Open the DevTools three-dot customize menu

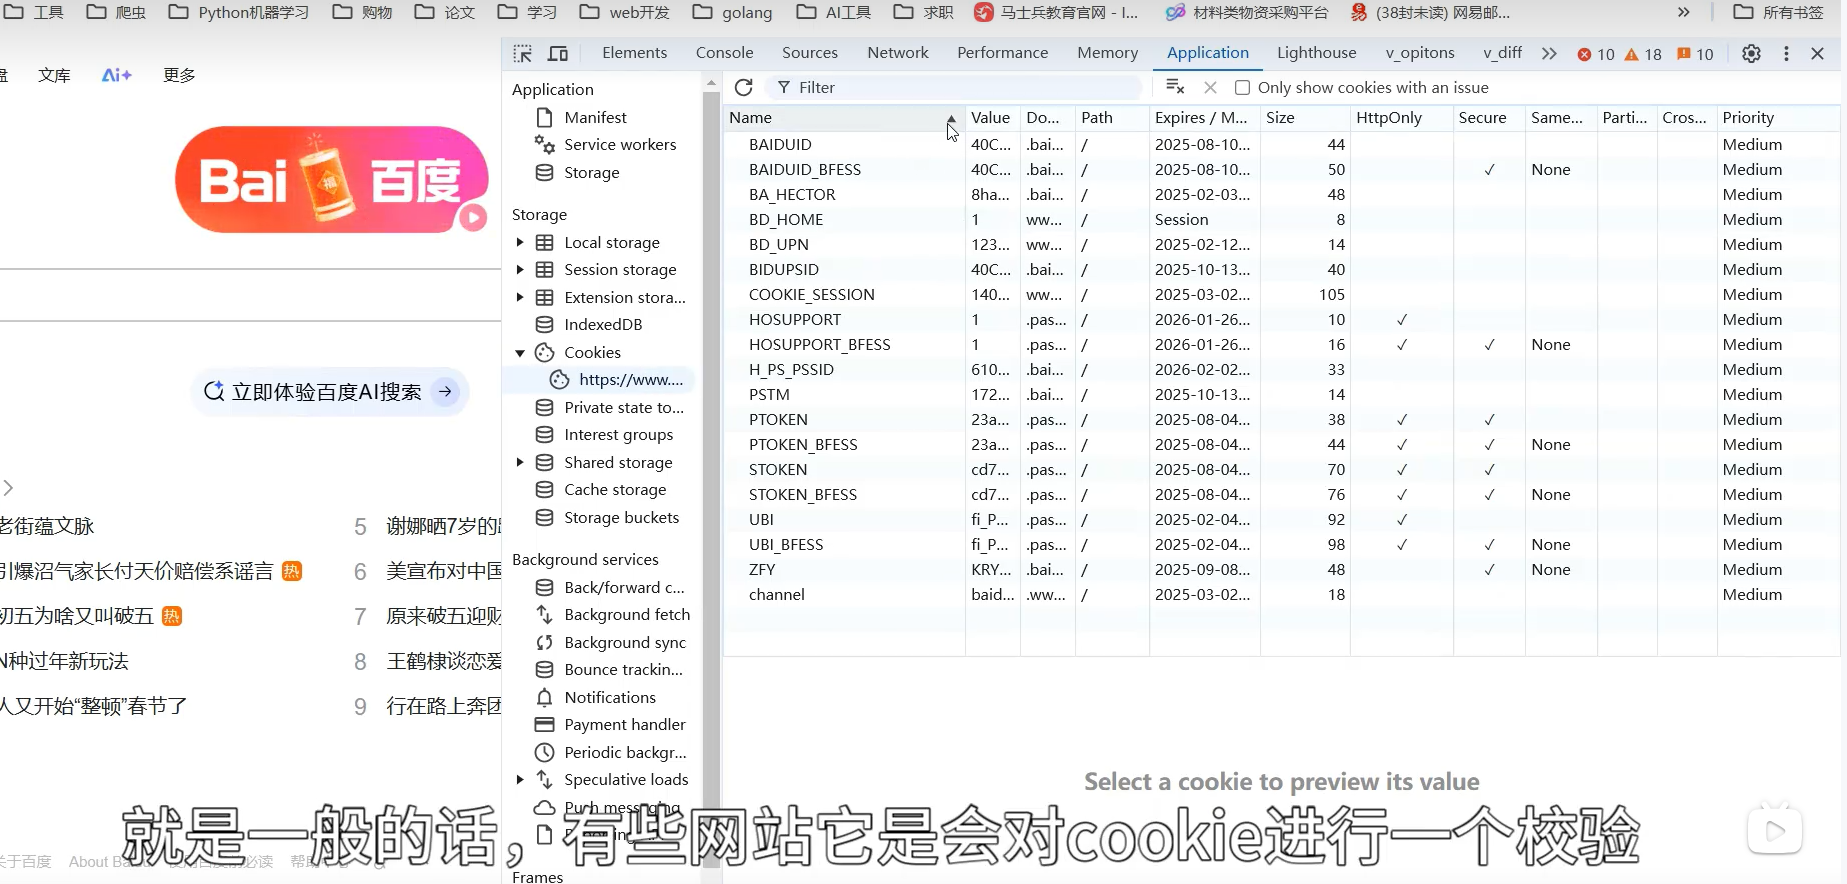[1786, 54]
